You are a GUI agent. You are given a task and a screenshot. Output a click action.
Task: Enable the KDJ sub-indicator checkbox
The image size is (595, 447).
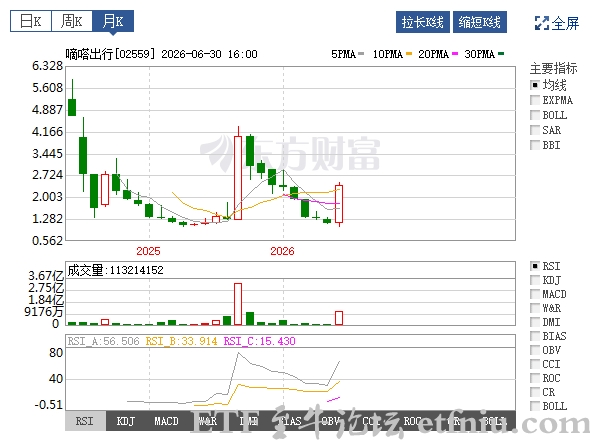[535, 280]
